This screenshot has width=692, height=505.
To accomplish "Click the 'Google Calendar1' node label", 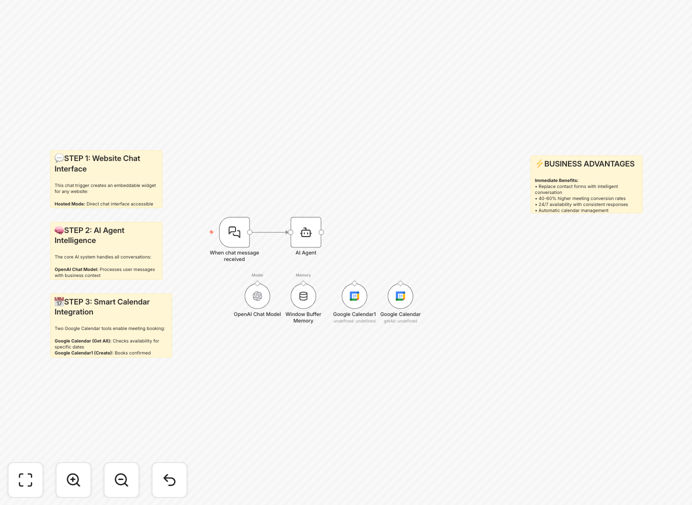I will [354, 314].
